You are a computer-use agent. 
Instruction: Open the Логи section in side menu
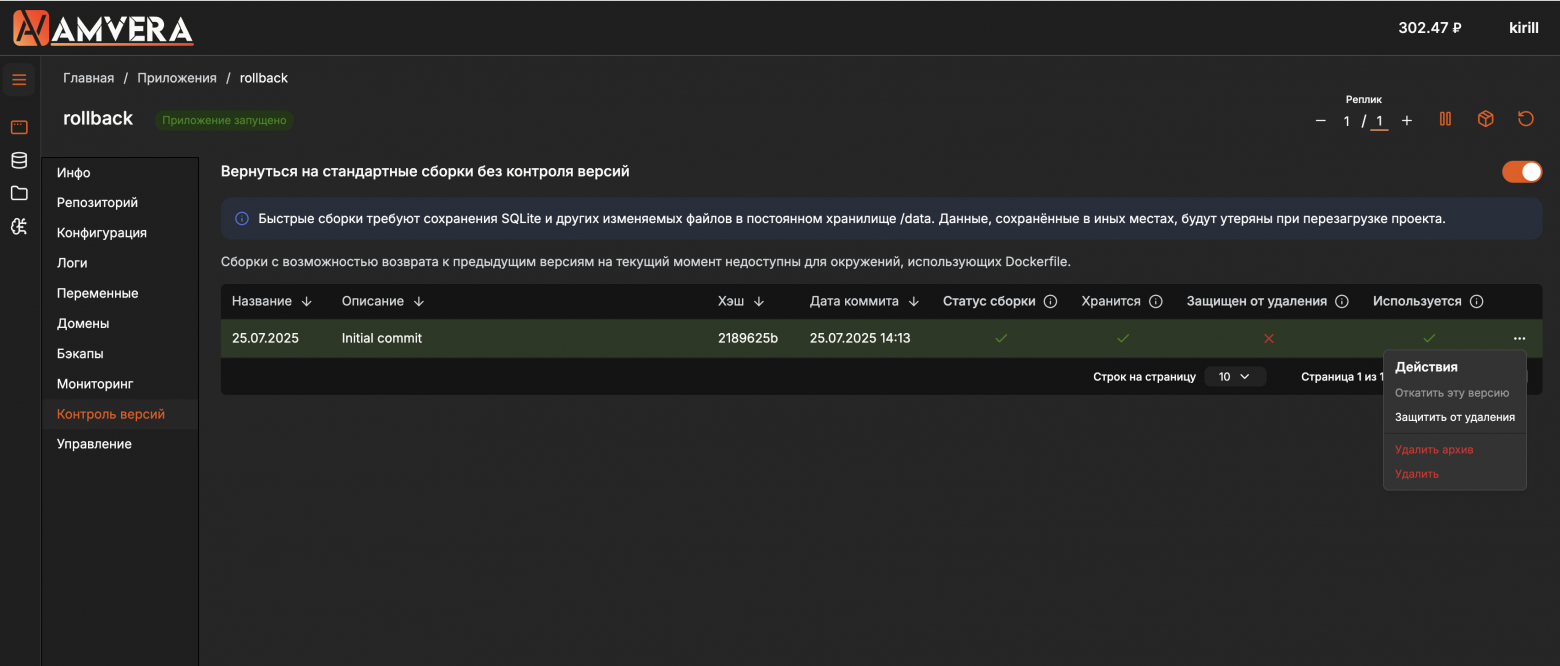click(x=72, y=263)
